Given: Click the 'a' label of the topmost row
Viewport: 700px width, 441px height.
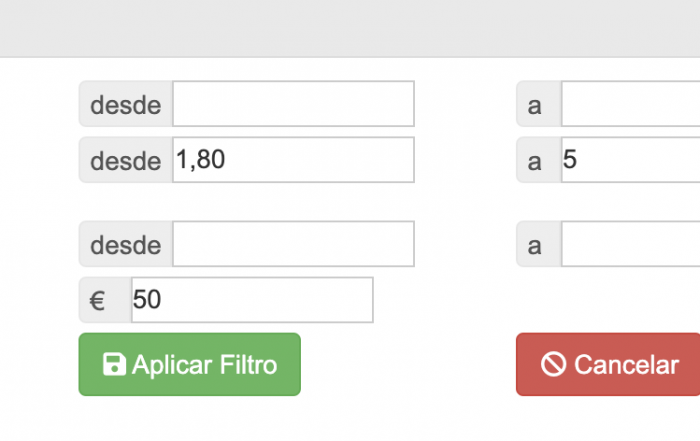Looking at the screenshot, I should [535, 104].
